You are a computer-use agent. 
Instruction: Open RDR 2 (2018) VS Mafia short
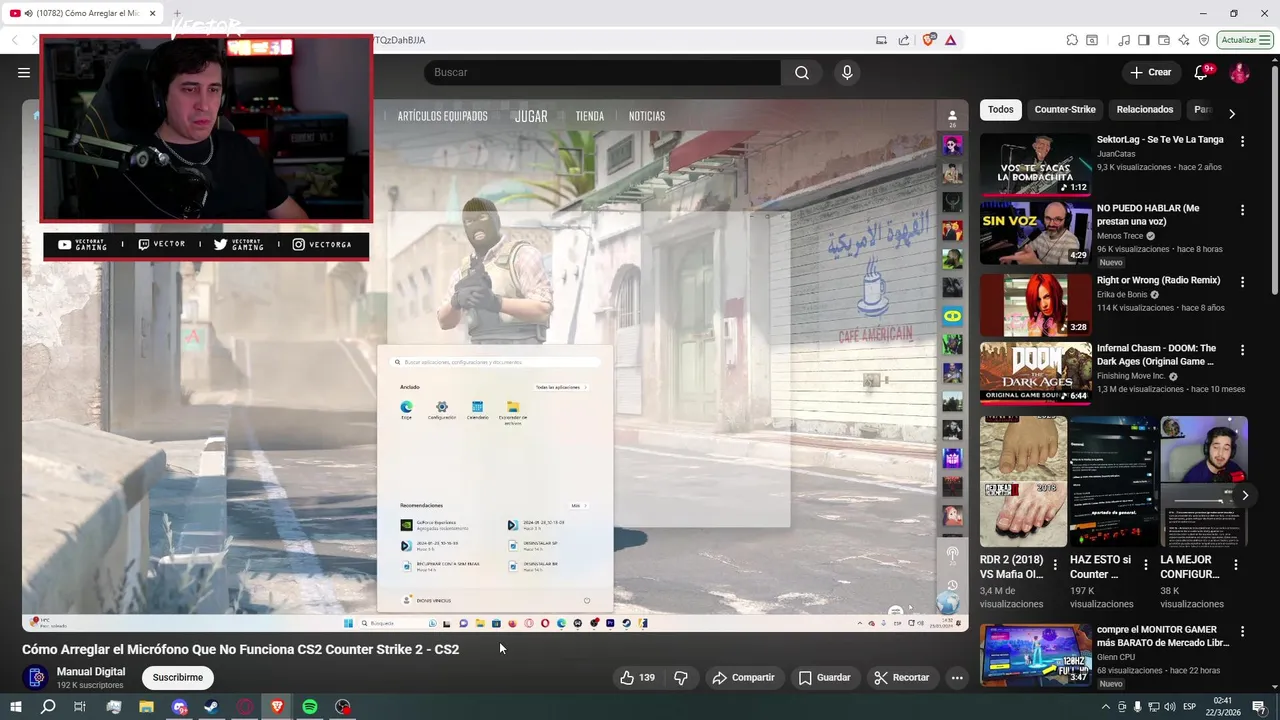tap(1023, 481)
